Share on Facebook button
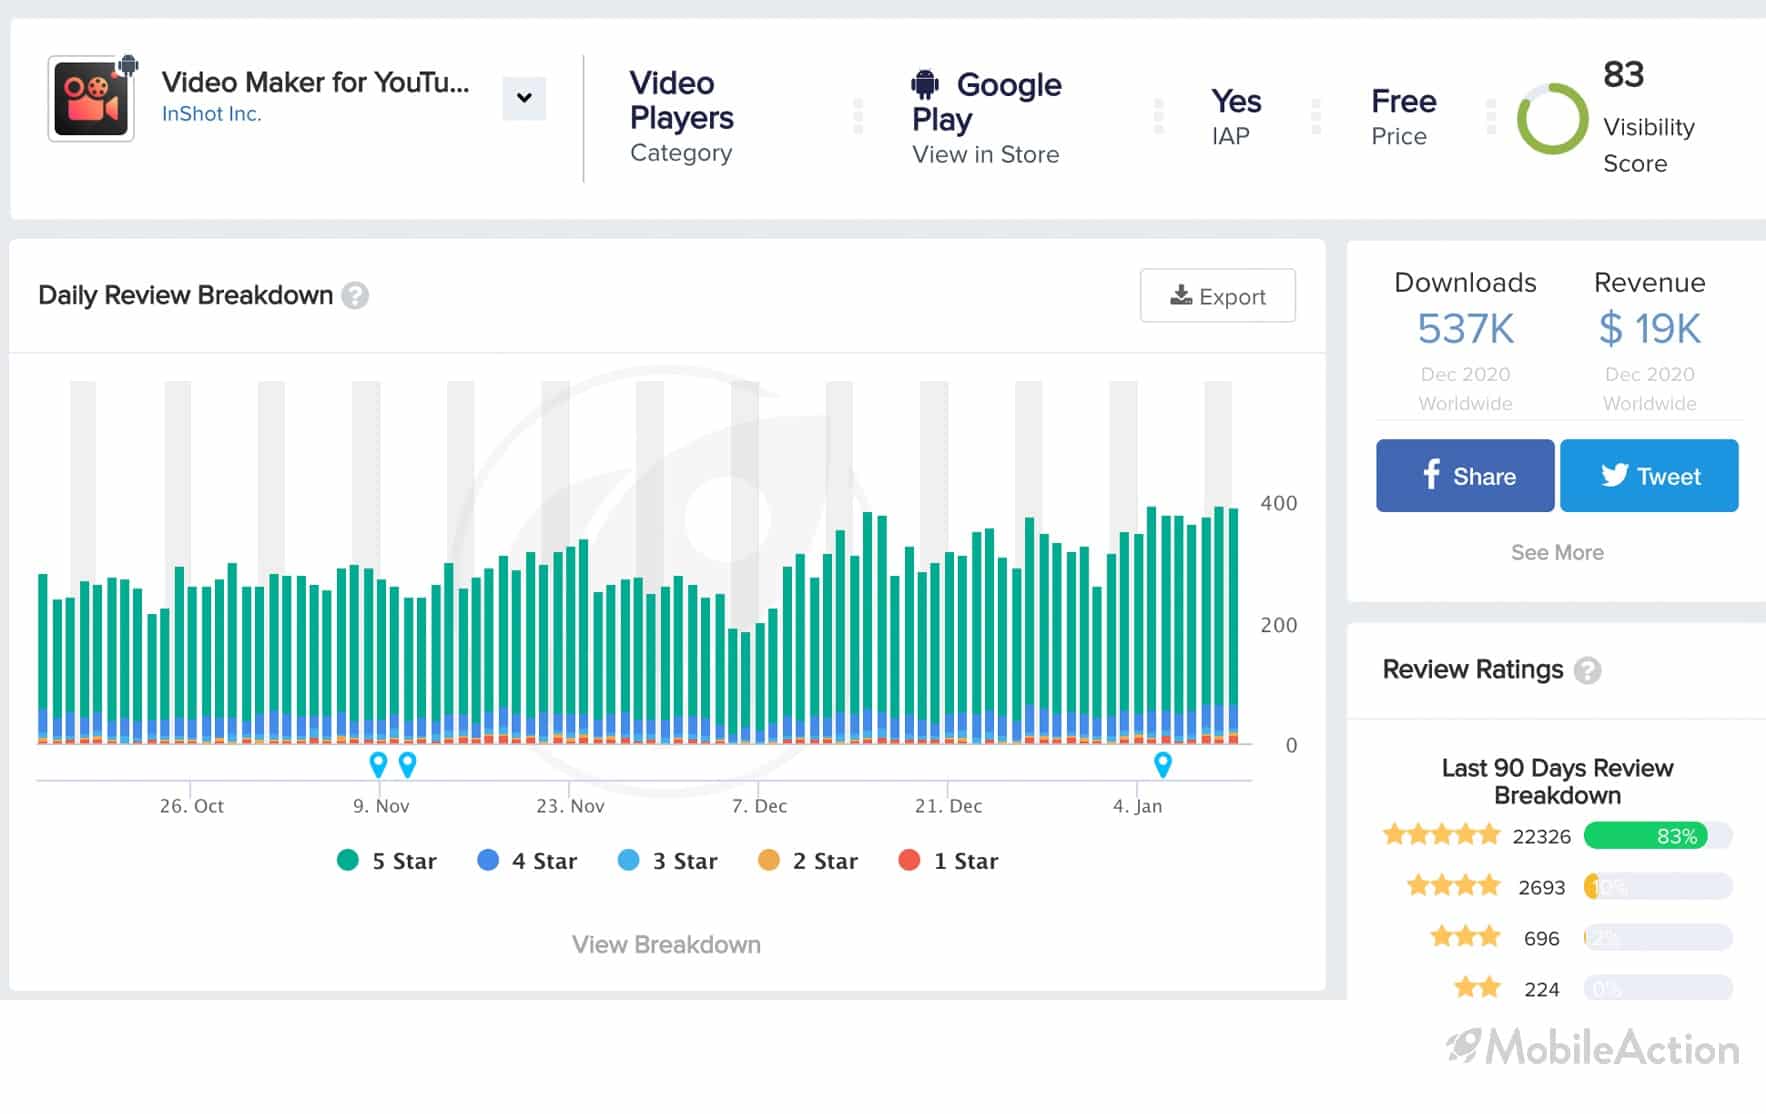 1465,476
